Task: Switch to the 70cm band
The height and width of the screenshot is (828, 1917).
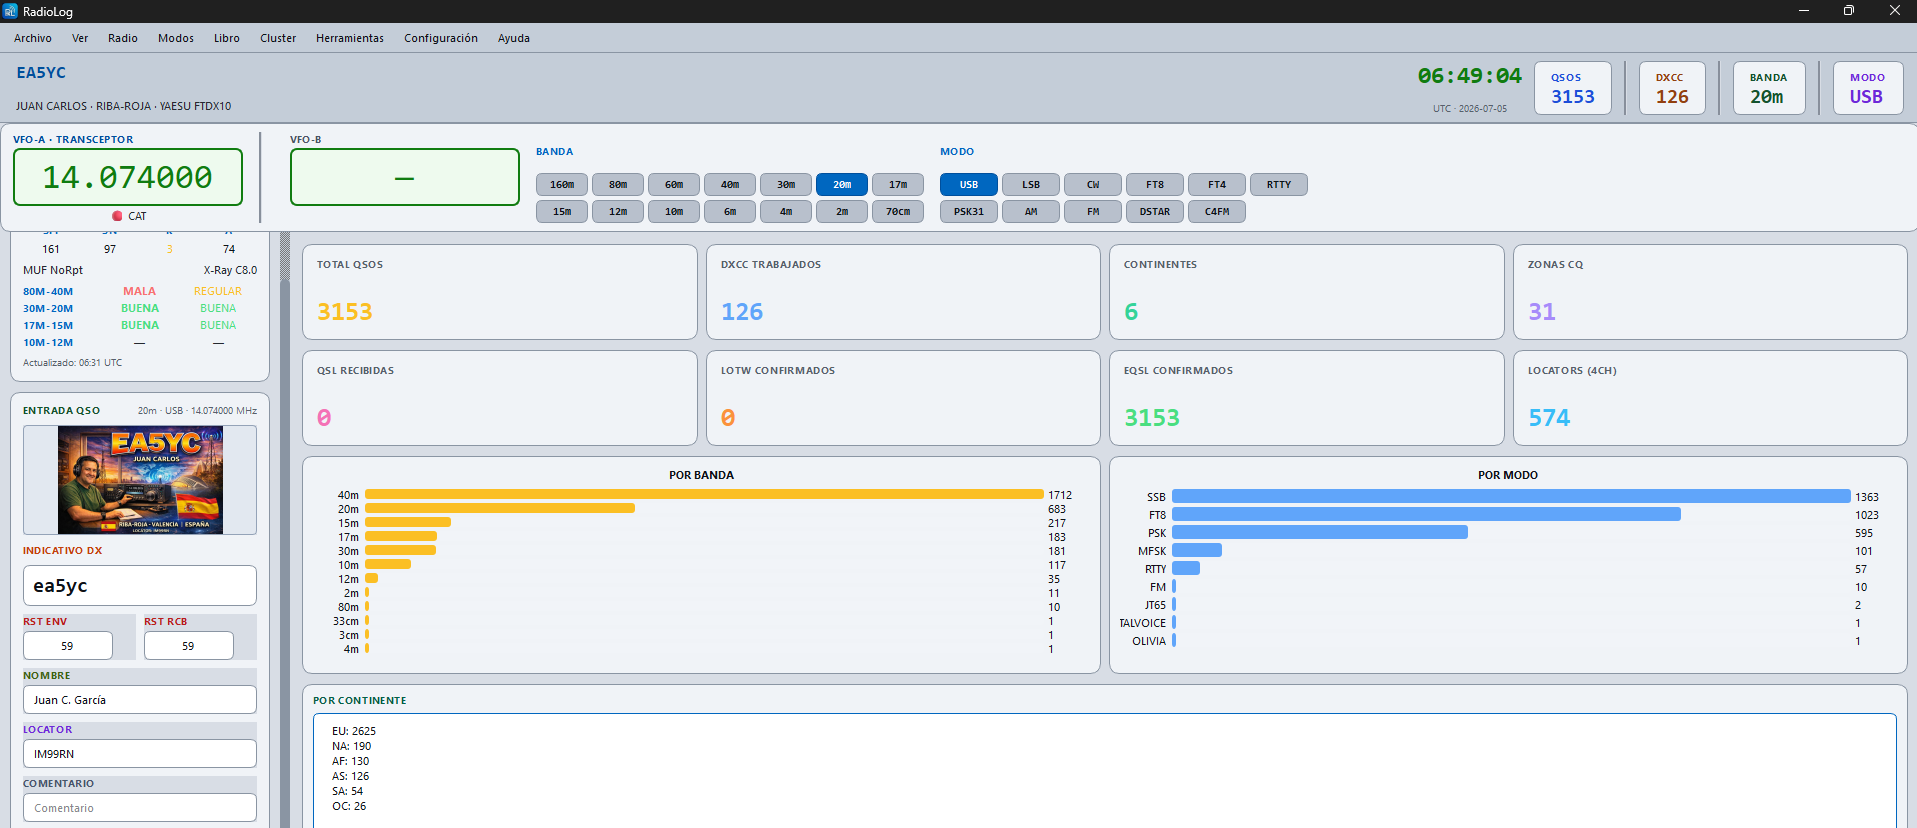Action: coord(898,211)
